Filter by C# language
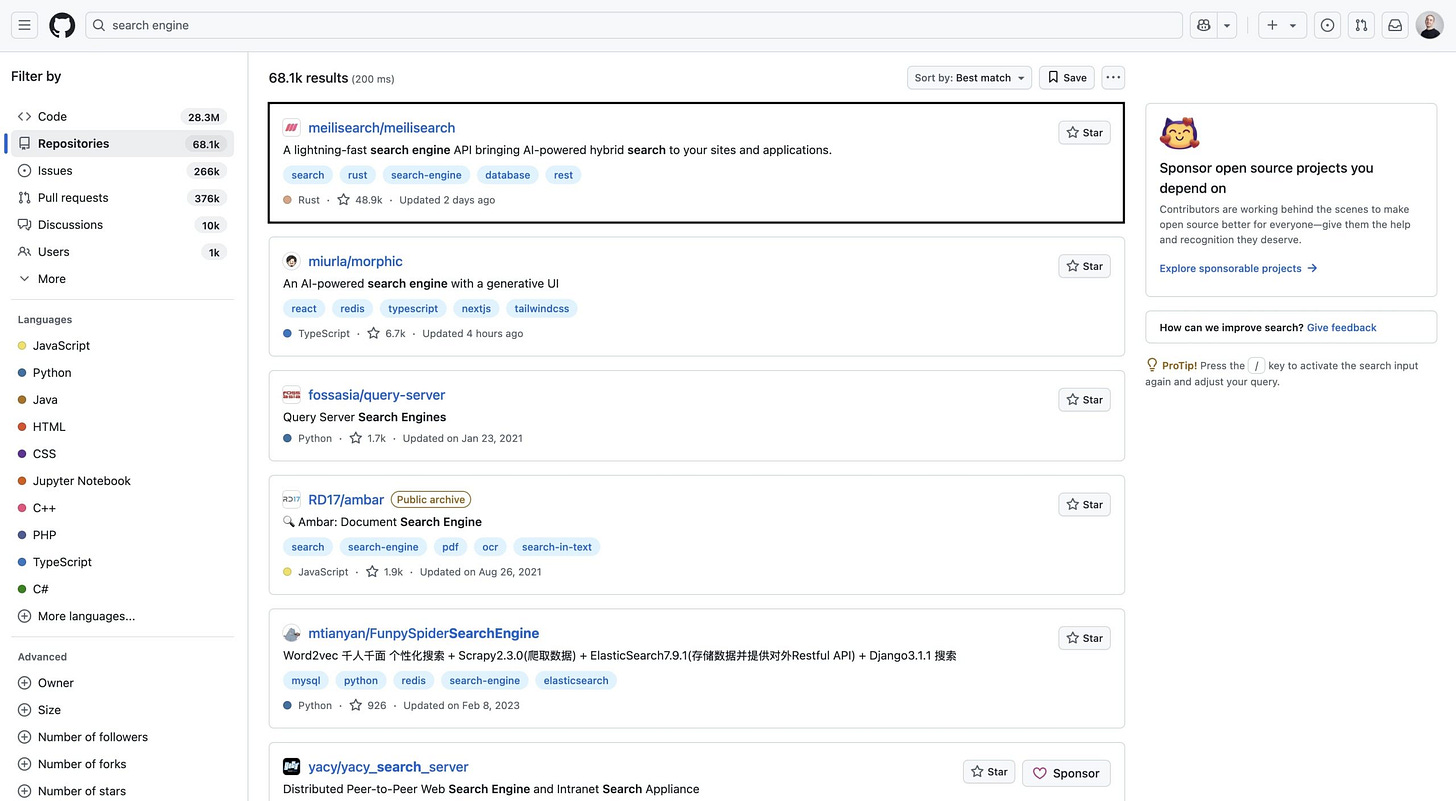This screenshot has height=801, width=1456. 121,589
